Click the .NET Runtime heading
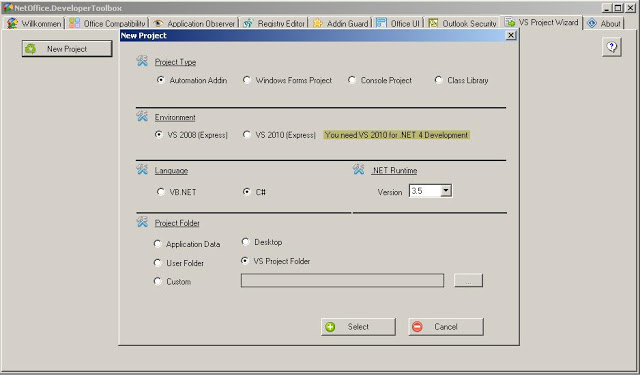This screenshot has height=376, width=640. coord(394,170)
